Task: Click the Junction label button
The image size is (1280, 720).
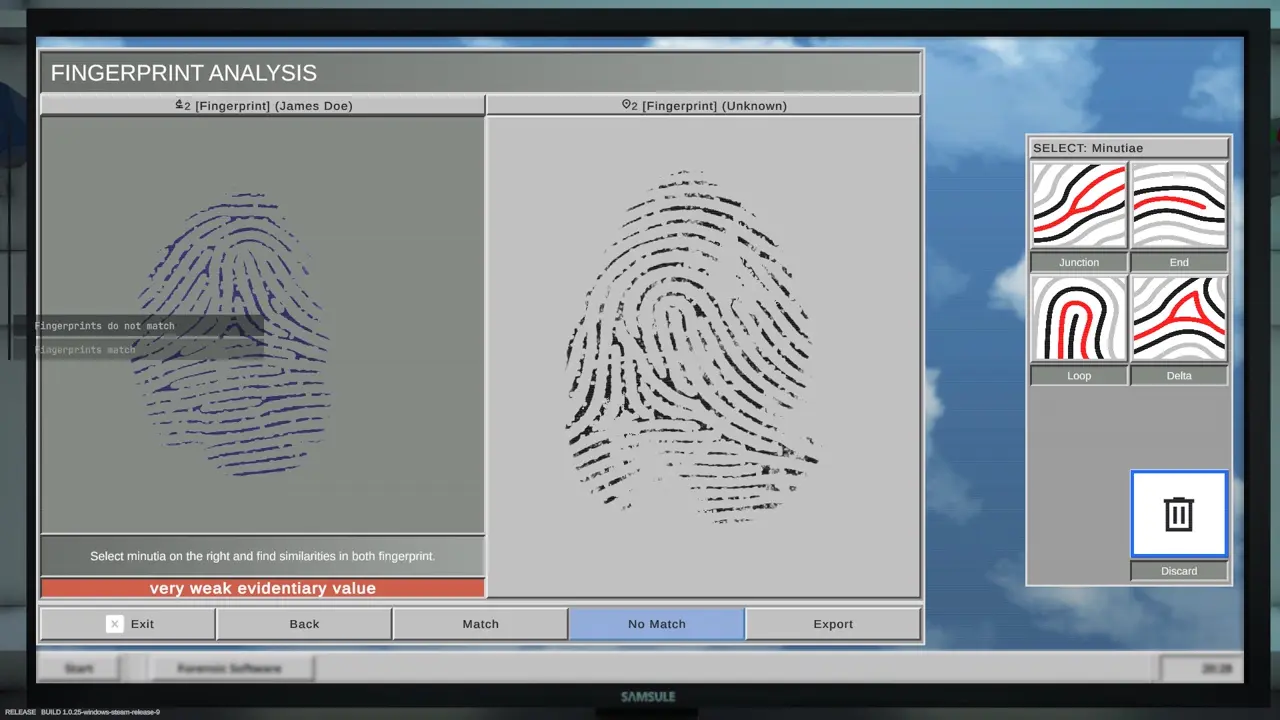Action: click(1079, 262)
